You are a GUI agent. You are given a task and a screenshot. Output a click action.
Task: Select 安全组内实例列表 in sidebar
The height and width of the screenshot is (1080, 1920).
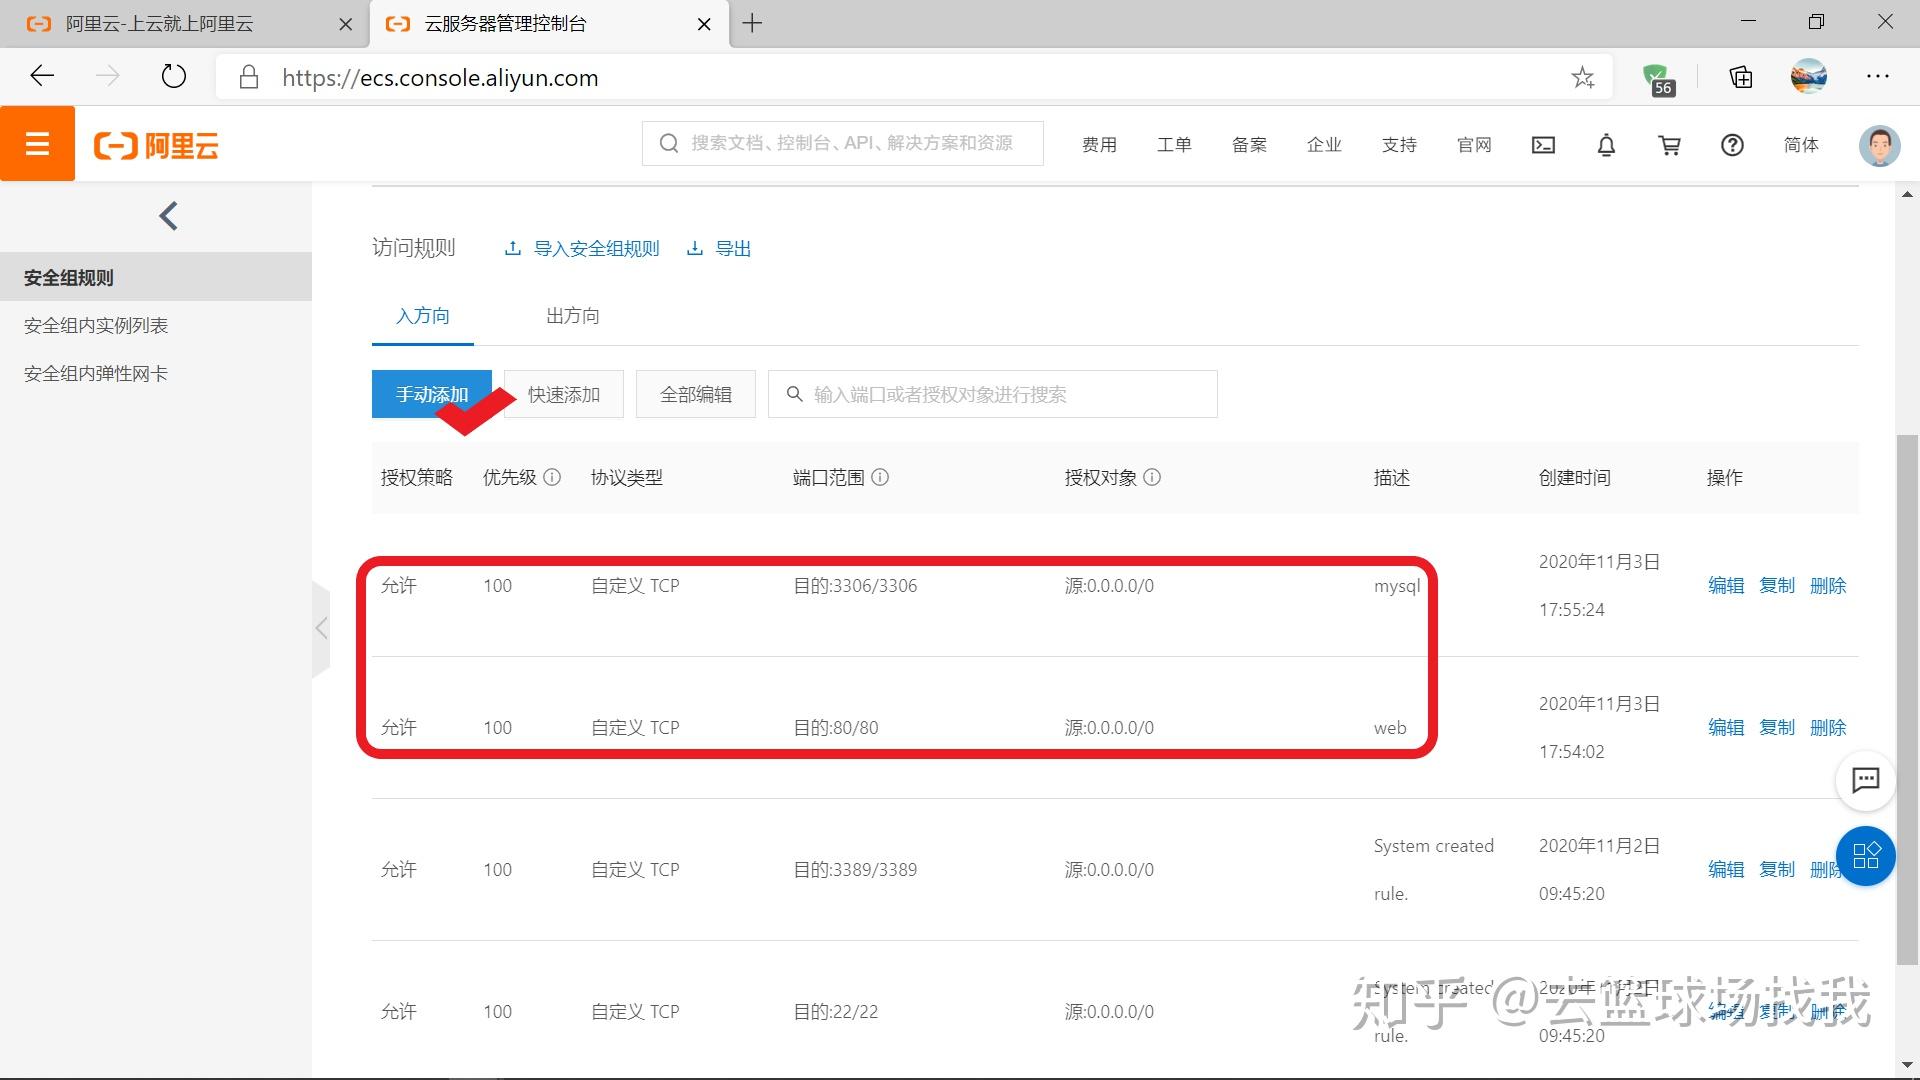click(x=96, y=325)
